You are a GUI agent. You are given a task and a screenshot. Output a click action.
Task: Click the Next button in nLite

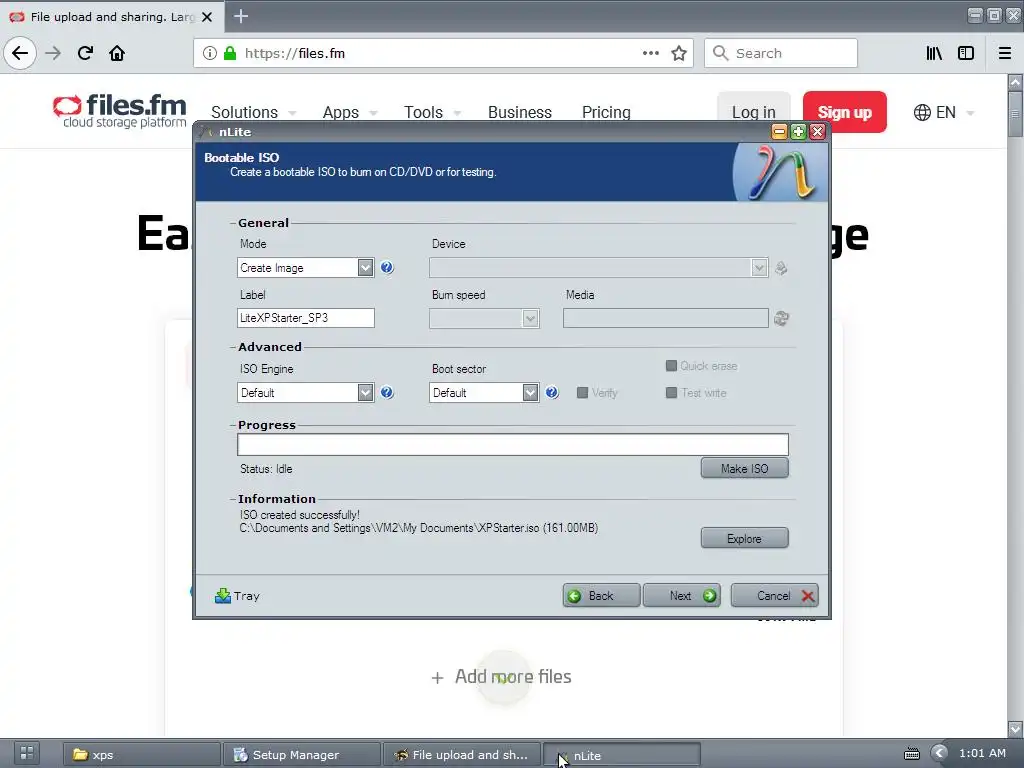[x=682, y=596]
